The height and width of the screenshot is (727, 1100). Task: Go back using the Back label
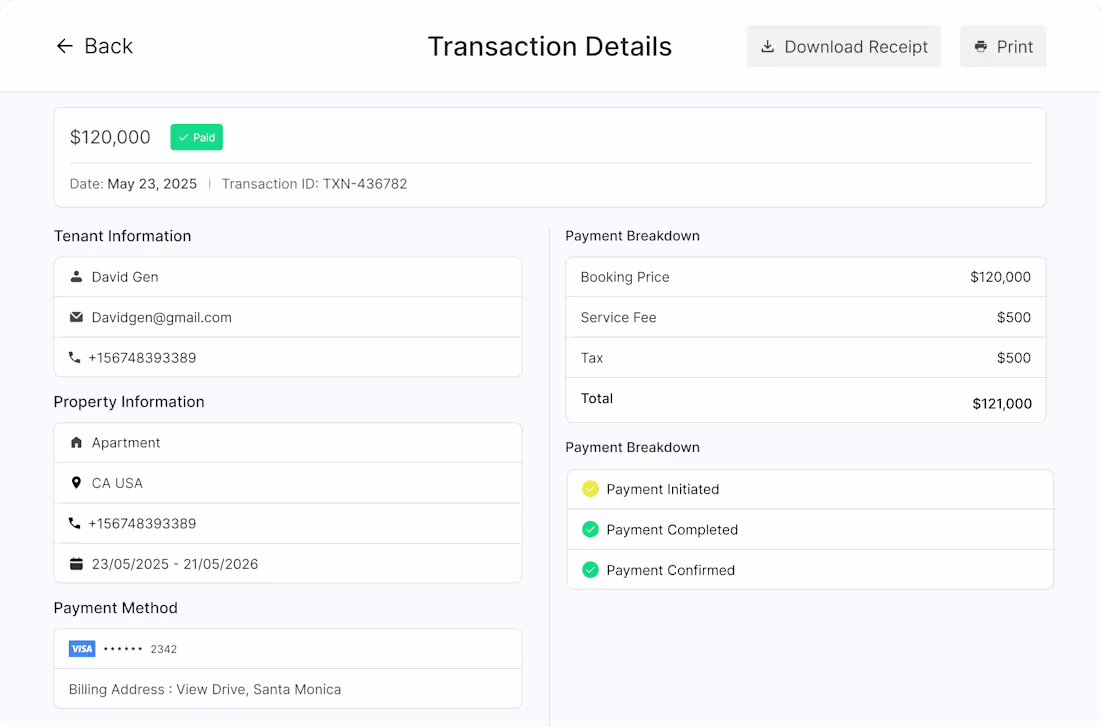click(108, 46)
